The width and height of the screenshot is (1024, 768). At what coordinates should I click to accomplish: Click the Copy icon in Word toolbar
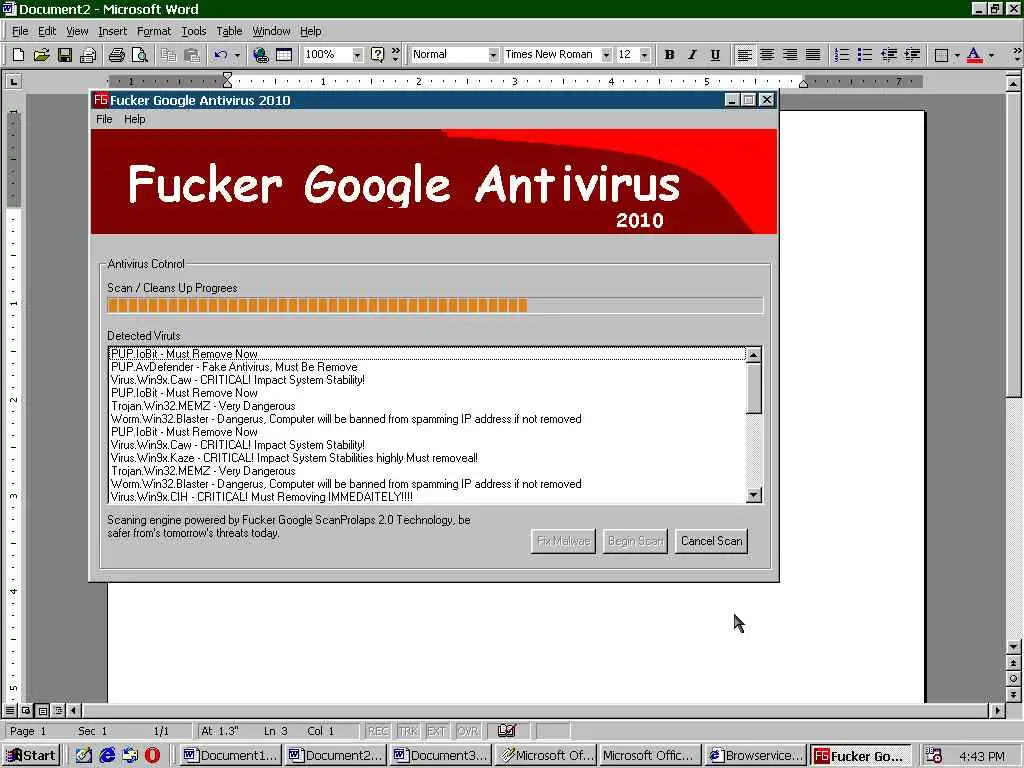[x=168, y=55]
